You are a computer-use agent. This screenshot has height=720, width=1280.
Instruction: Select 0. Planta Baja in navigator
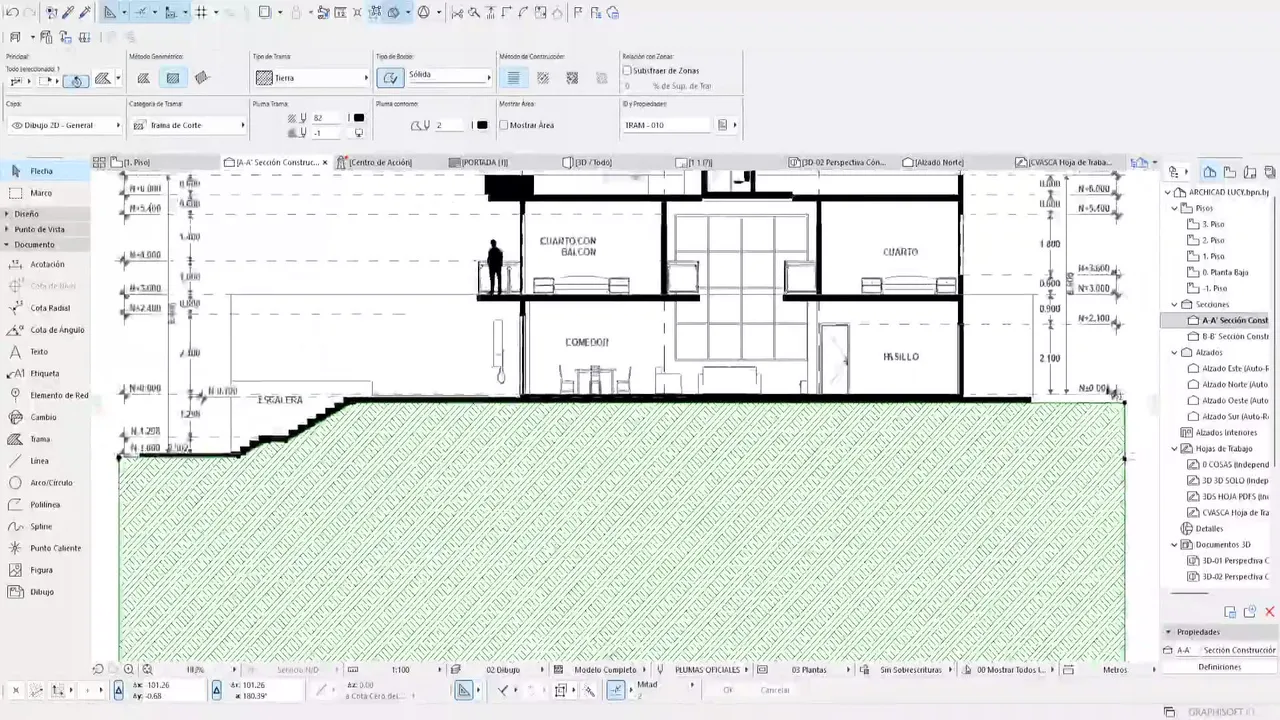(1224, 272)
